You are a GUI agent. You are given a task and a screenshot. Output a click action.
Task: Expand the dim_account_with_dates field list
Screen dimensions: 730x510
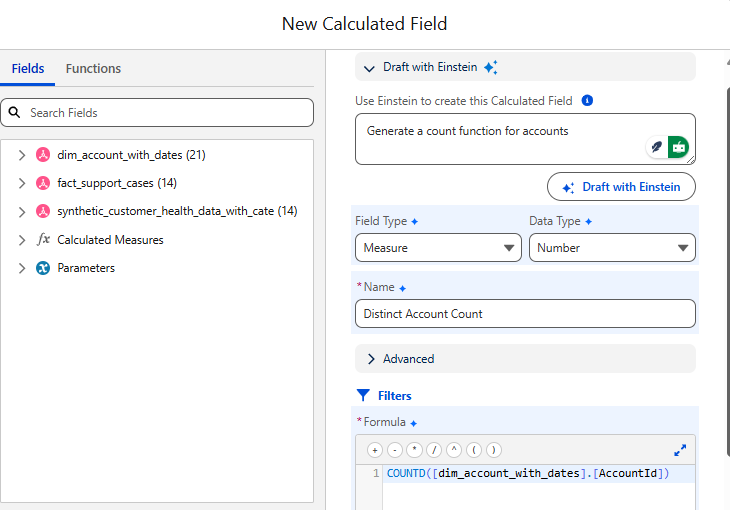[x=22, y=155]
